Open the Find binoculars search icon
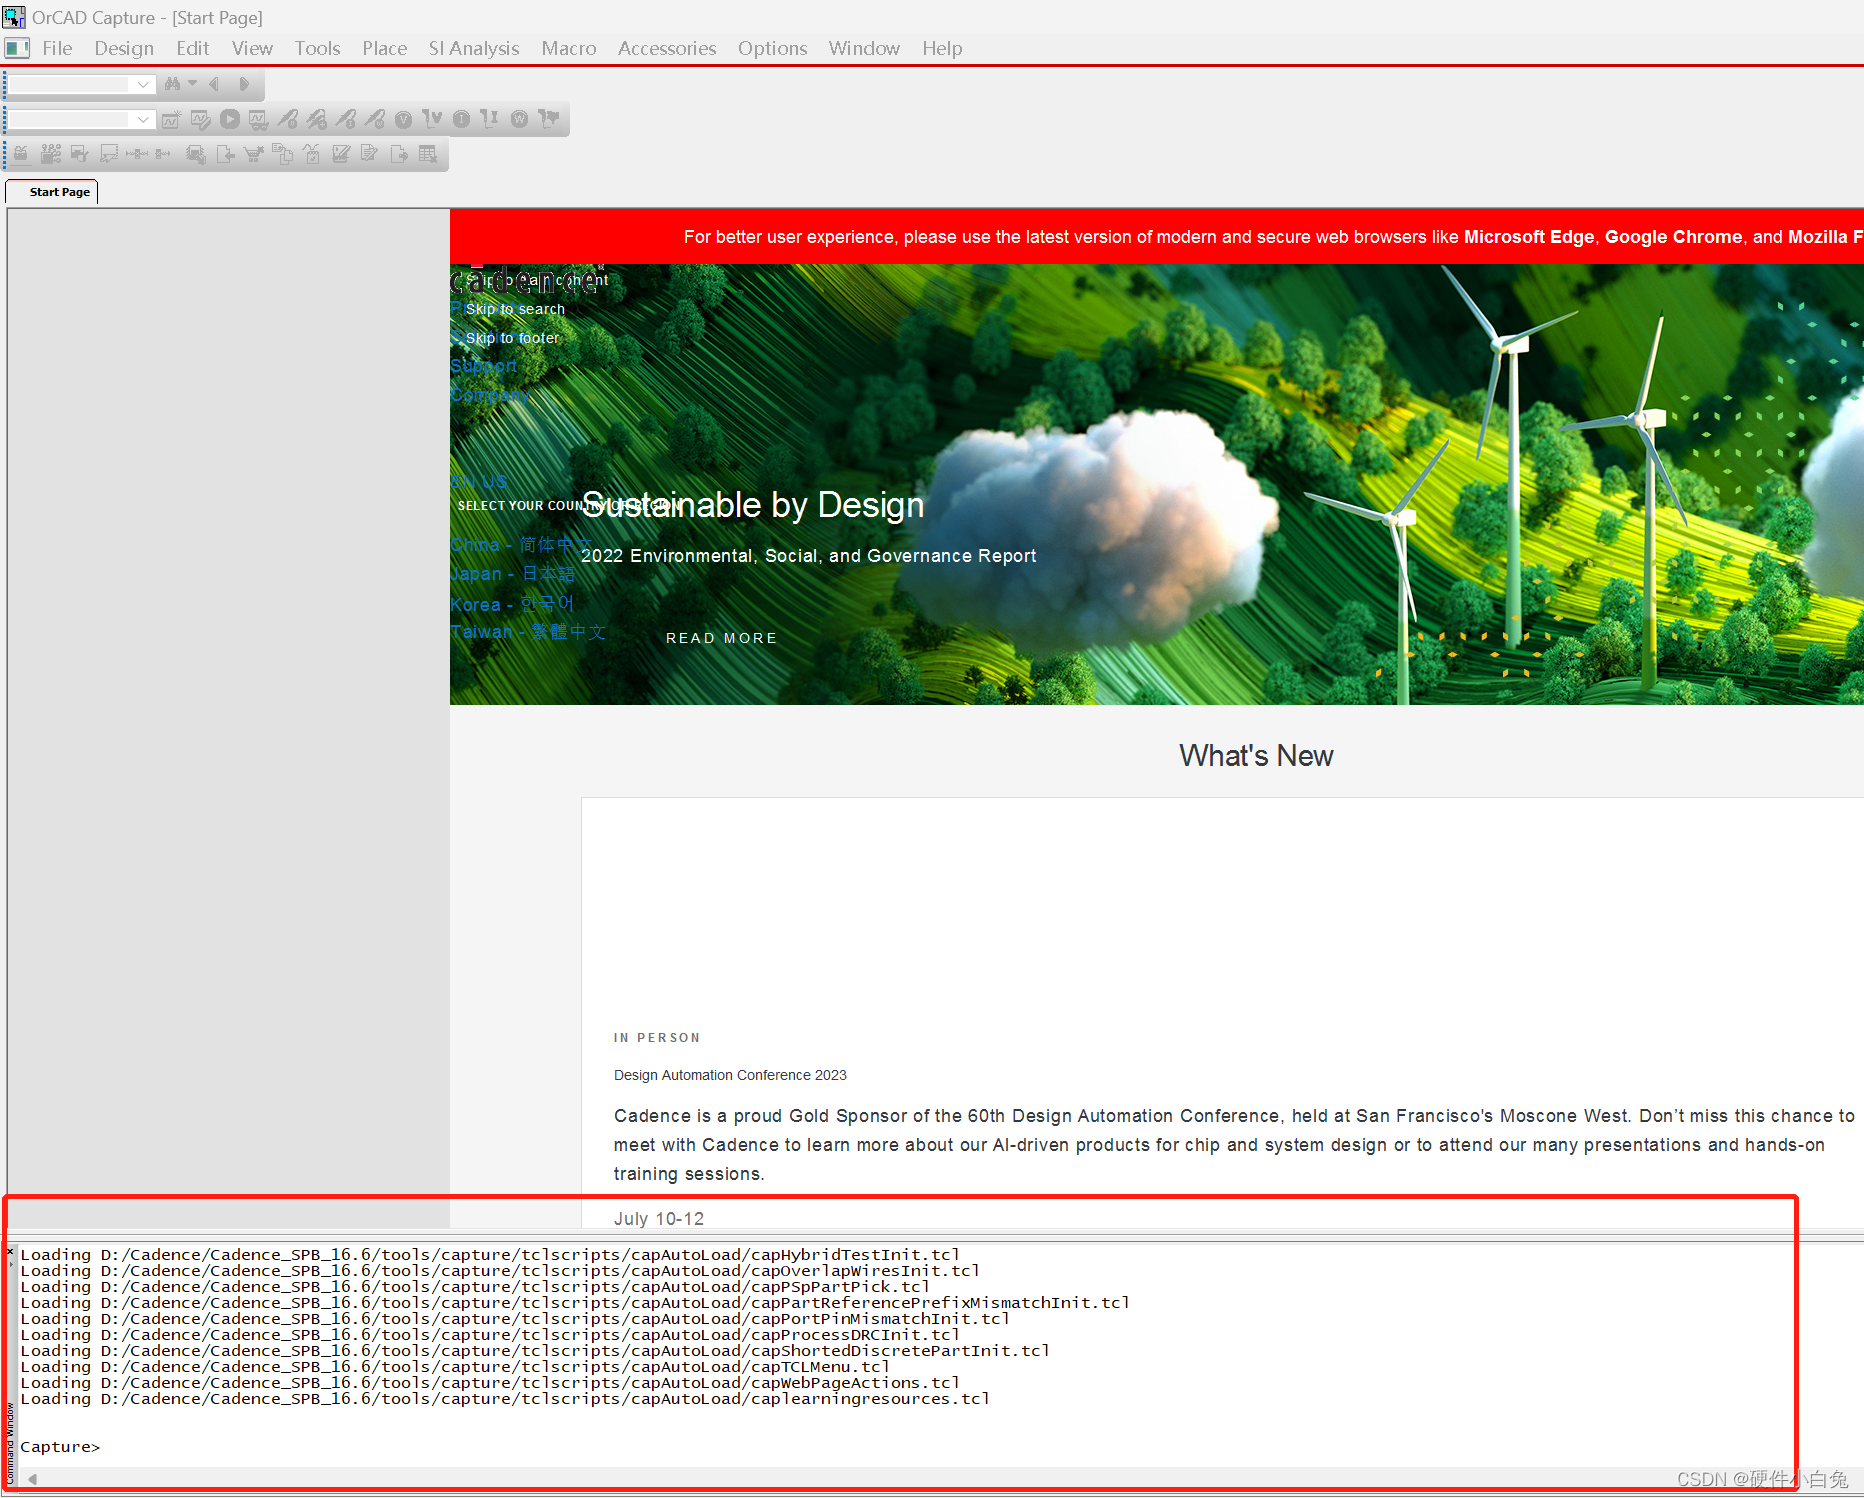Viewport: 1864px width, 1498px height. [x=173, y=84]
